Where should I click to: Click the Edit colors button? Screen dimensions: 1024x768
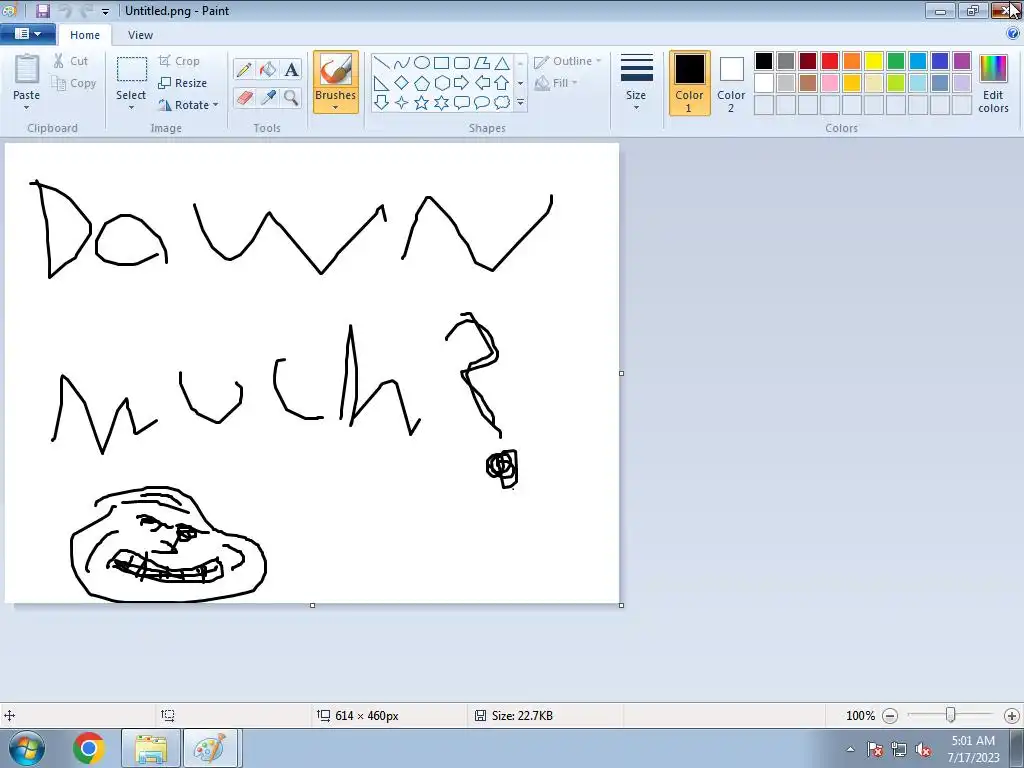pyautogui.click(x=993, y=83)
